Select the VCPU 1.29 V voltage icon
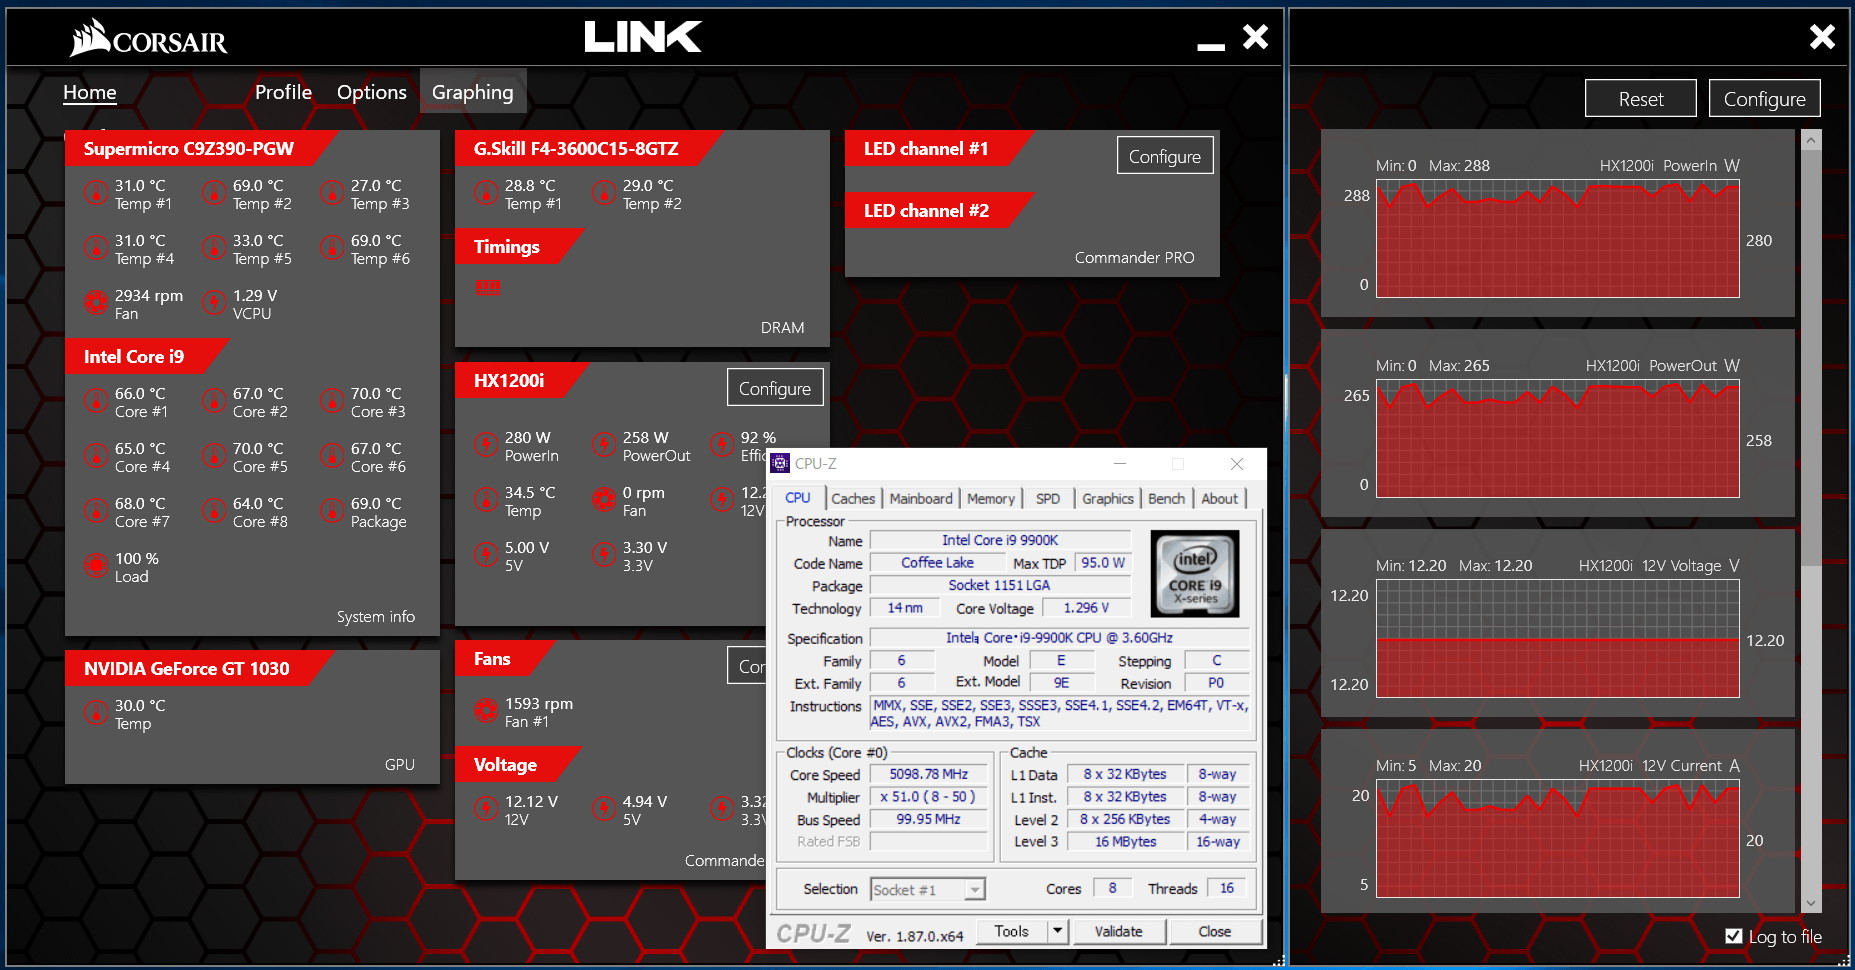The width and height of the screenshot is (1855, 970). click(x=214, y=302)
